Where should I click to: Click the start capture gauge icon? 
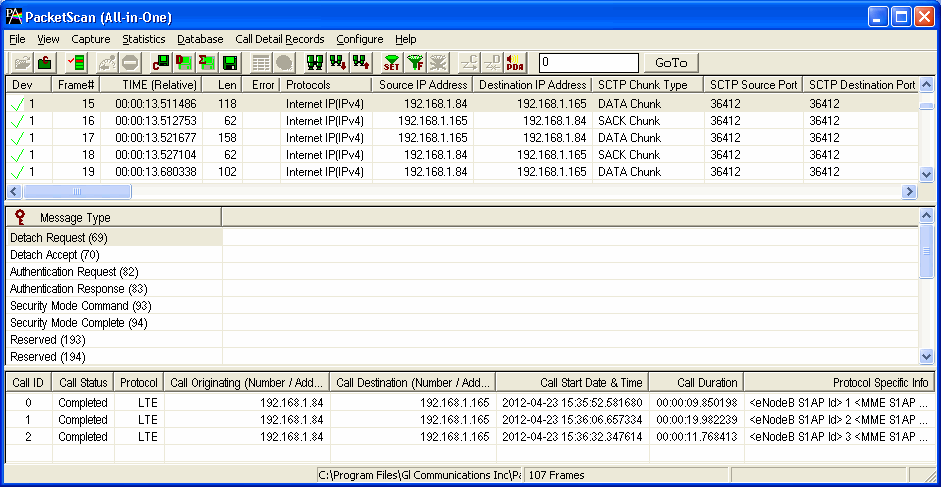pyautogui.click(x=108, y=62)
